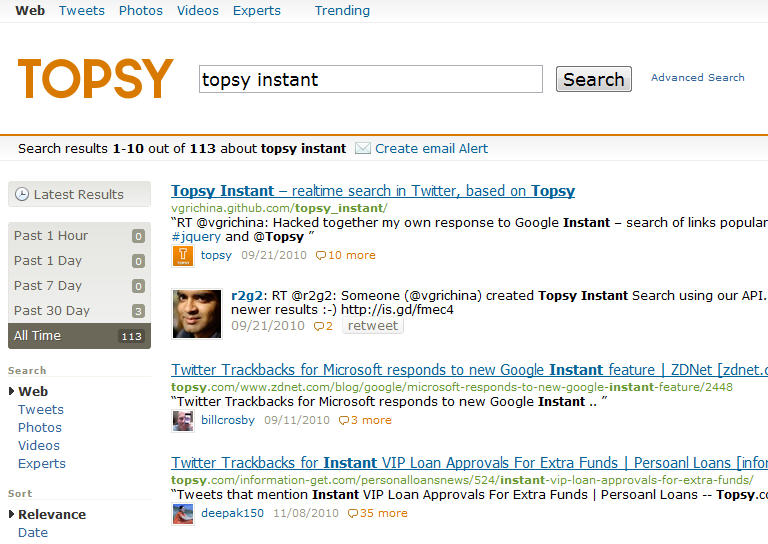Open billcrosby's profile link
768x544 pixels.
pyautogui.click(x=228, y=420)
